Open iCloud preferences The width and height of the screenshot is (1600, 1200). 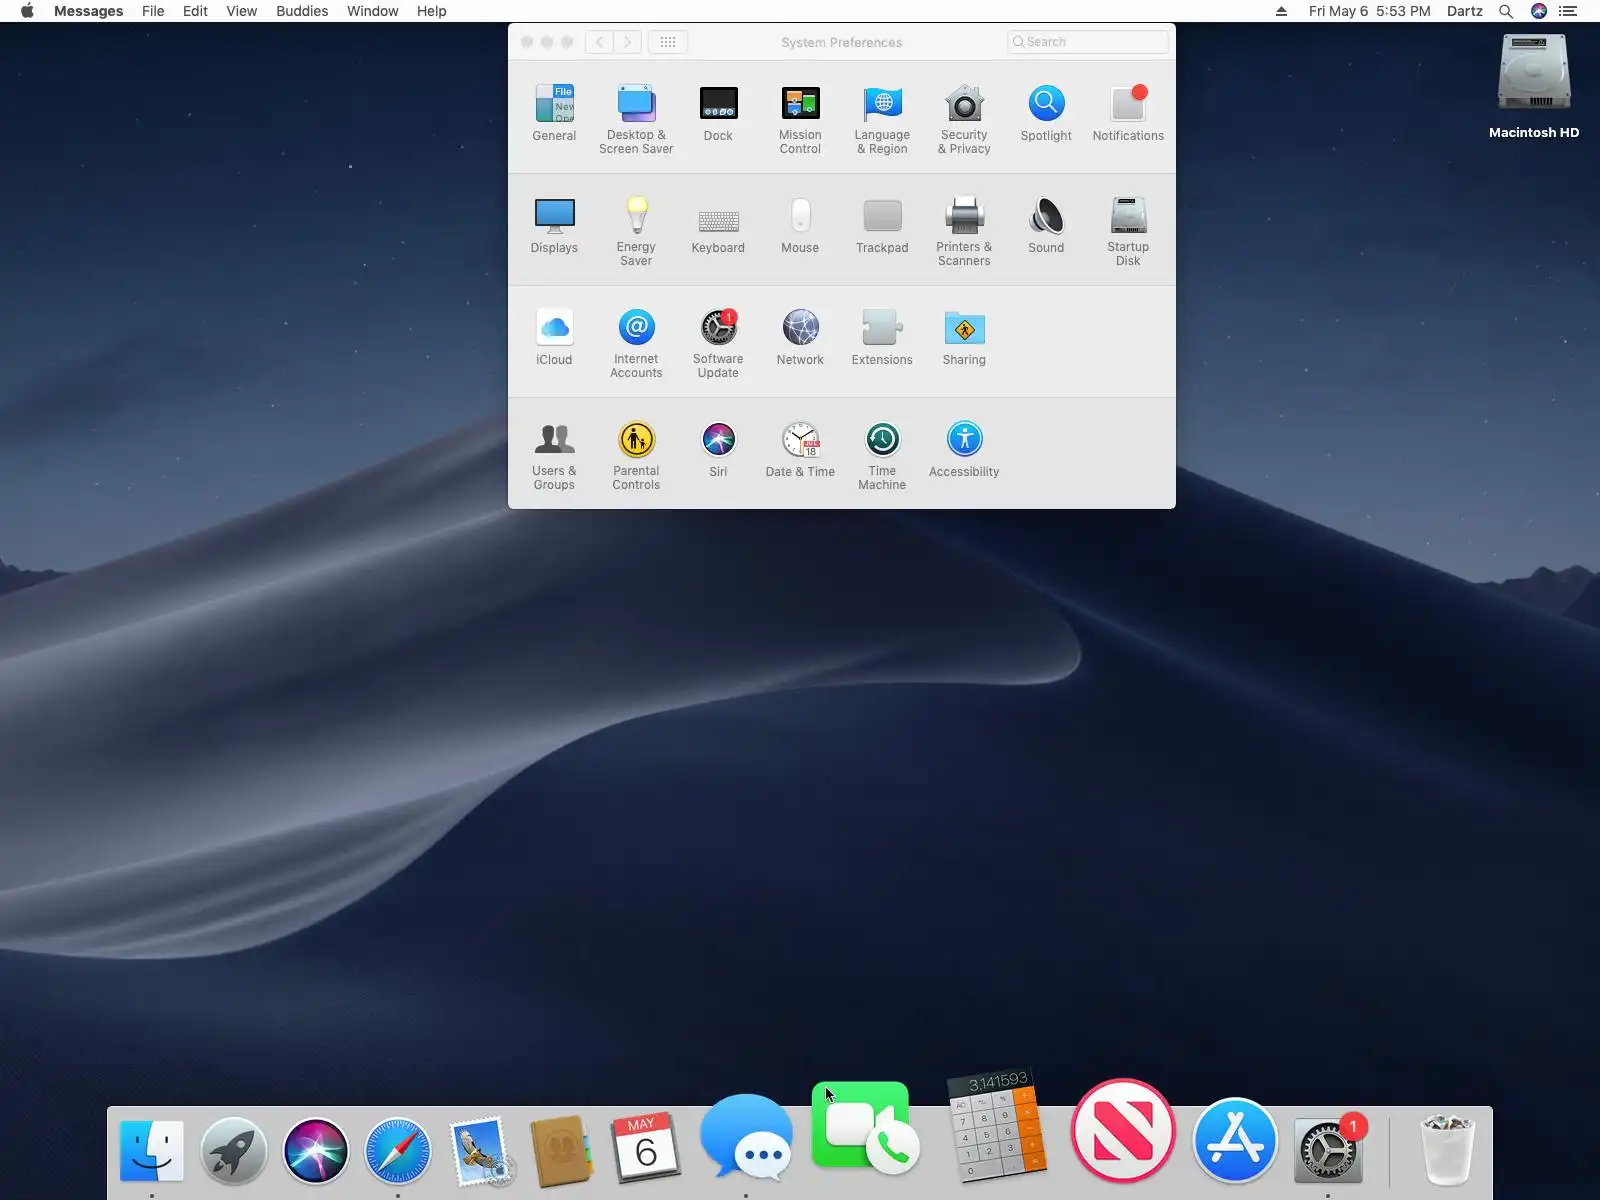(554, 337)
